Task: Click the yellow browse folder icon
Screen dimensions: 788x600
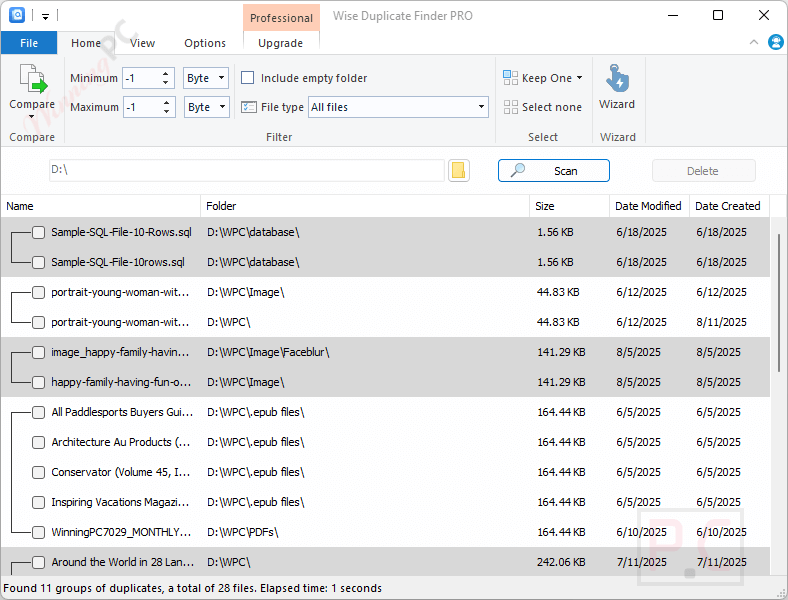Action: coord(458,171)
